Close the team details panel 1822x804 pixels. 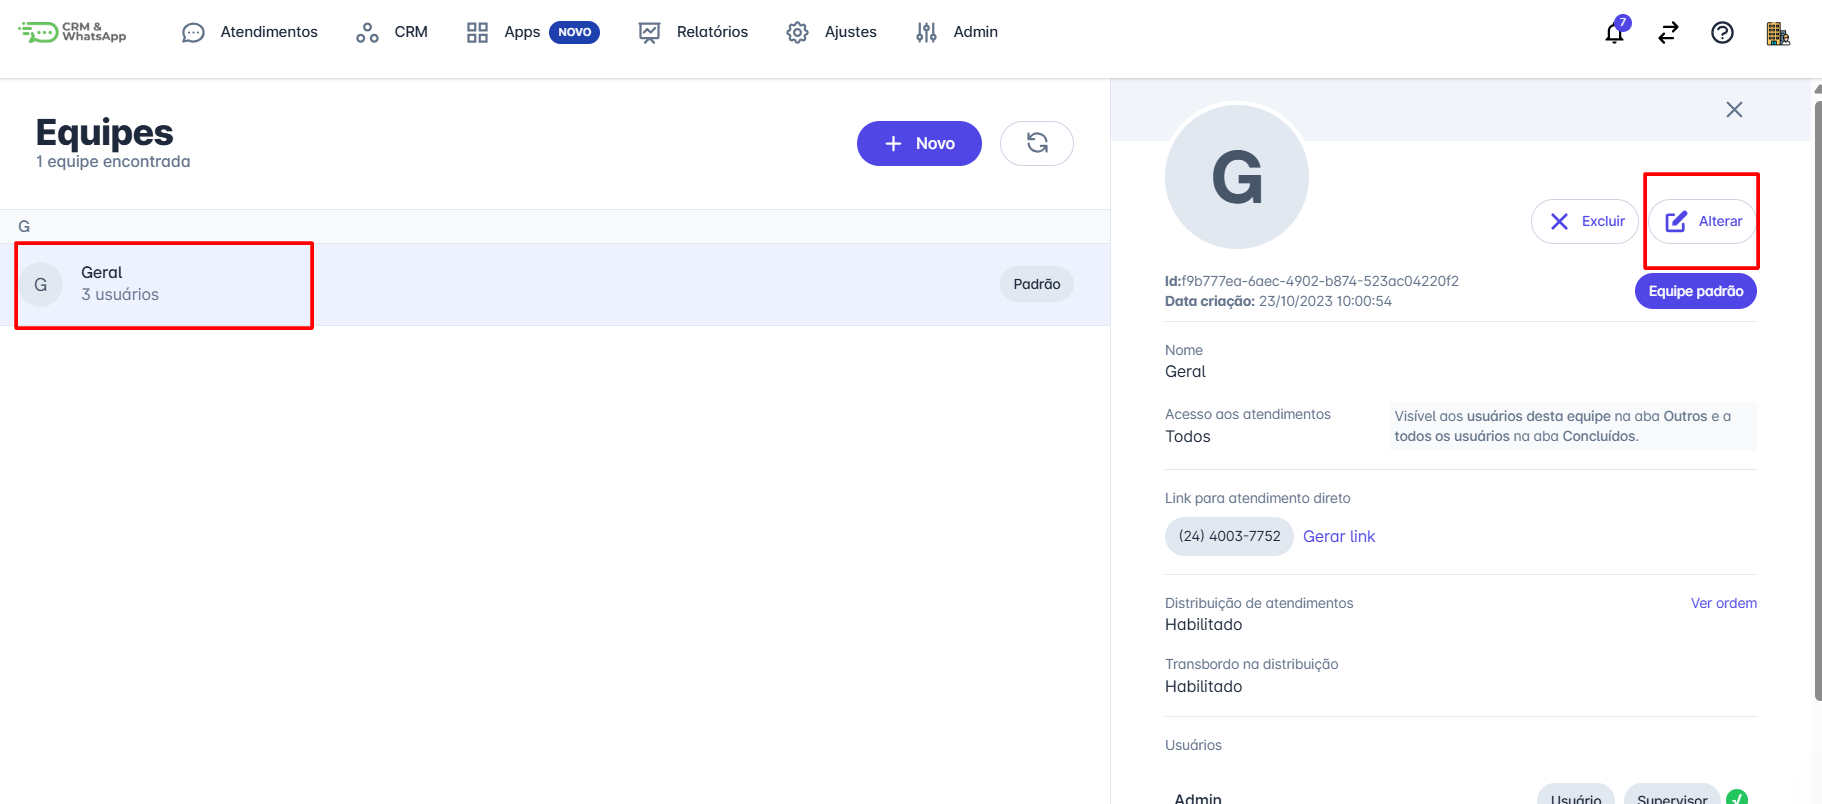1734,109
